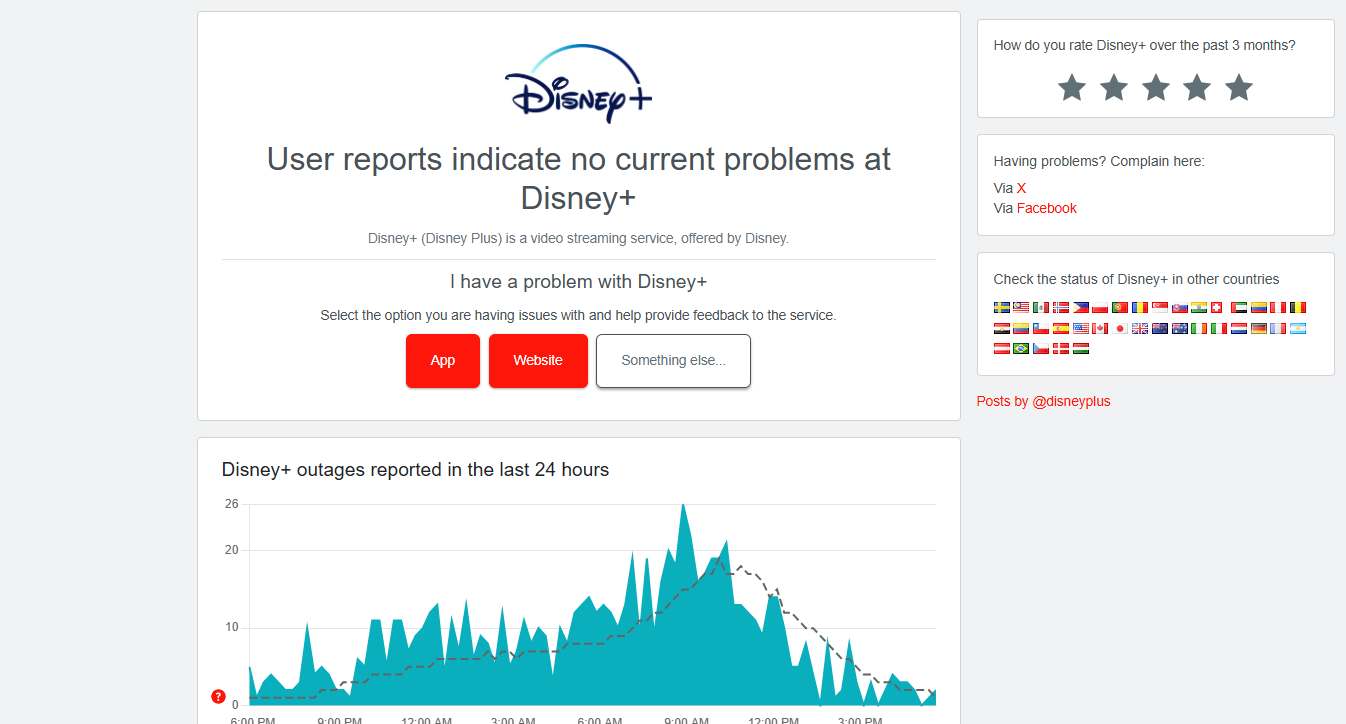This screenshot has width=1346, height=724.
Task: Select the Switzerland flag
Action: pos(1216,308)
